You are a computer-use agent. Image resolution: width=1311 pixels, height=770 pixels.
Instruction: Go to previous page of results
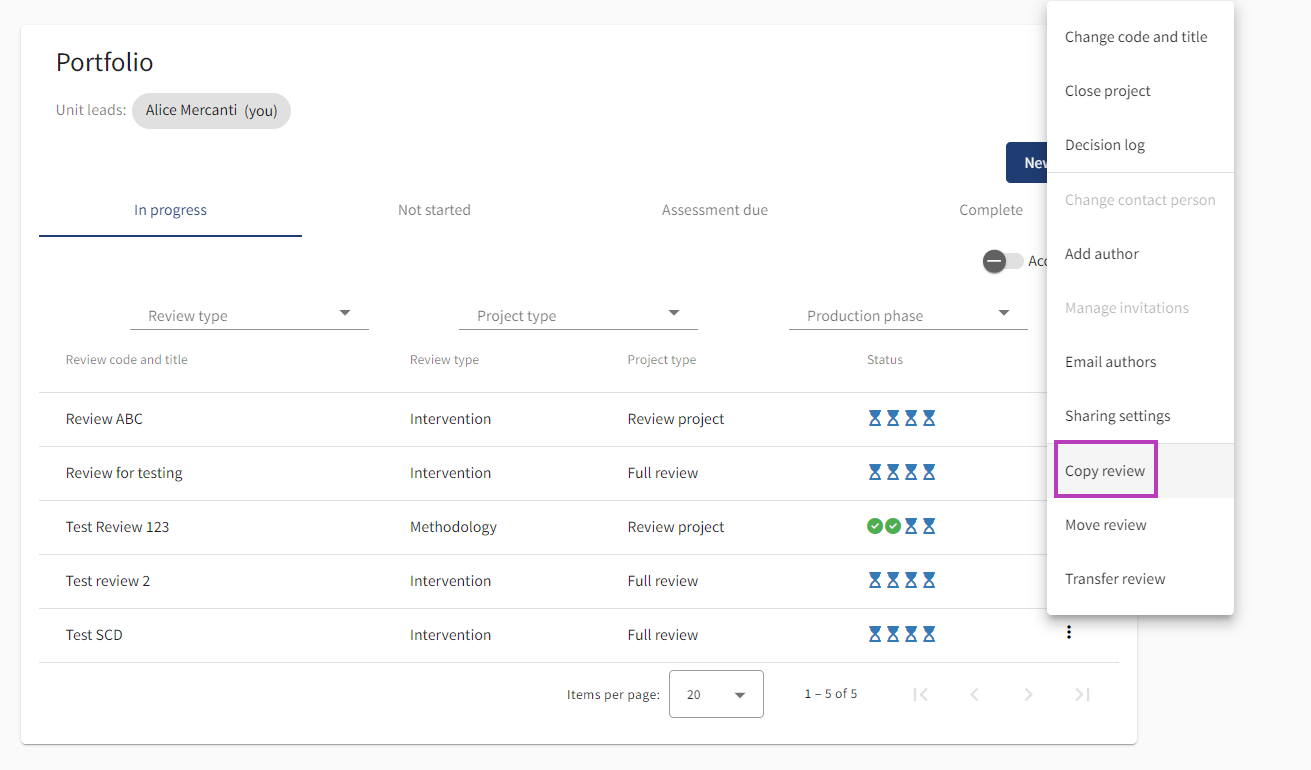[x=974, y=694]
